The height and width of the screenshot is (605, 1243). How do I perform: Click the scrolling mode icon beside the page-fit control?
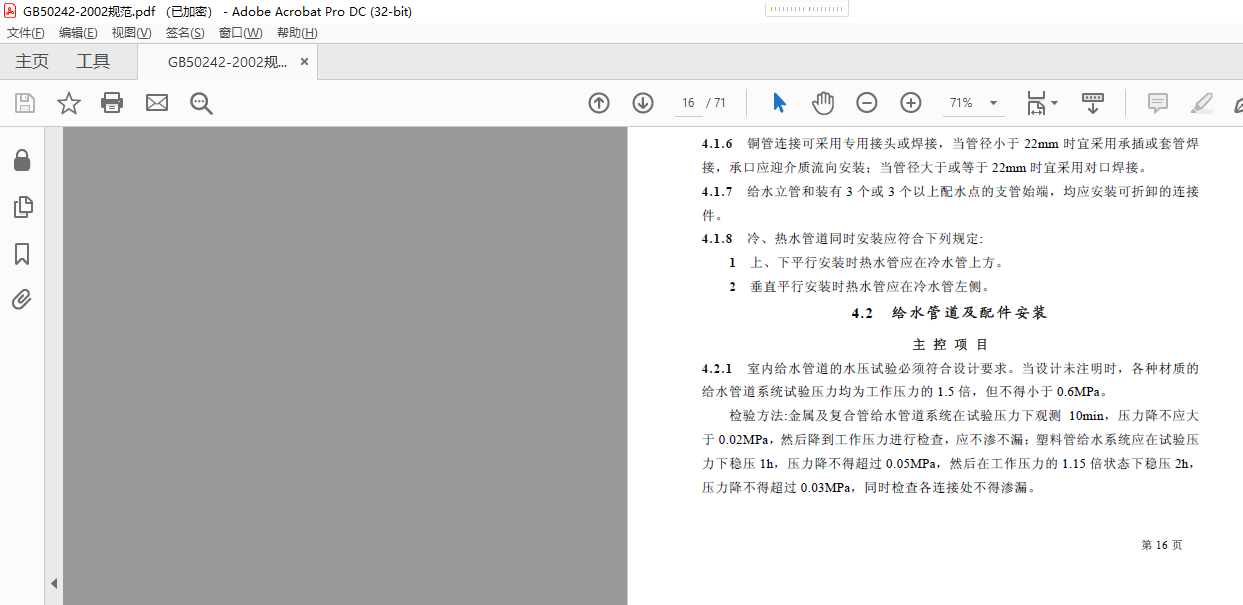coord(1093,103)
